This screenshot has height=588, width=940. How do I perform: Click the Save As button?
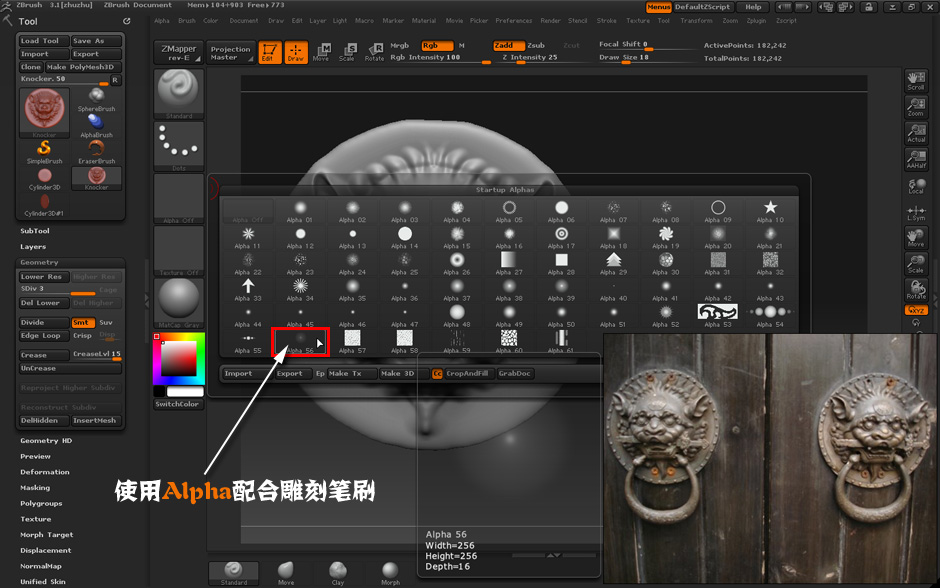[96, 41]
